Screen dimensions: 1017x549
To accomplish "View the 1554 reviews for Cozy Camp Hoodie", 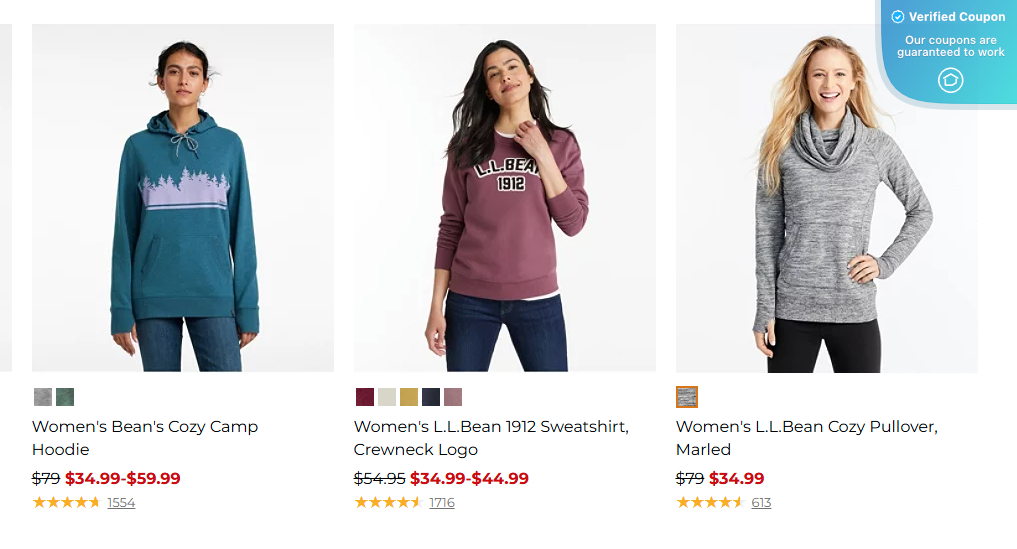I will (x=121, y=503).
